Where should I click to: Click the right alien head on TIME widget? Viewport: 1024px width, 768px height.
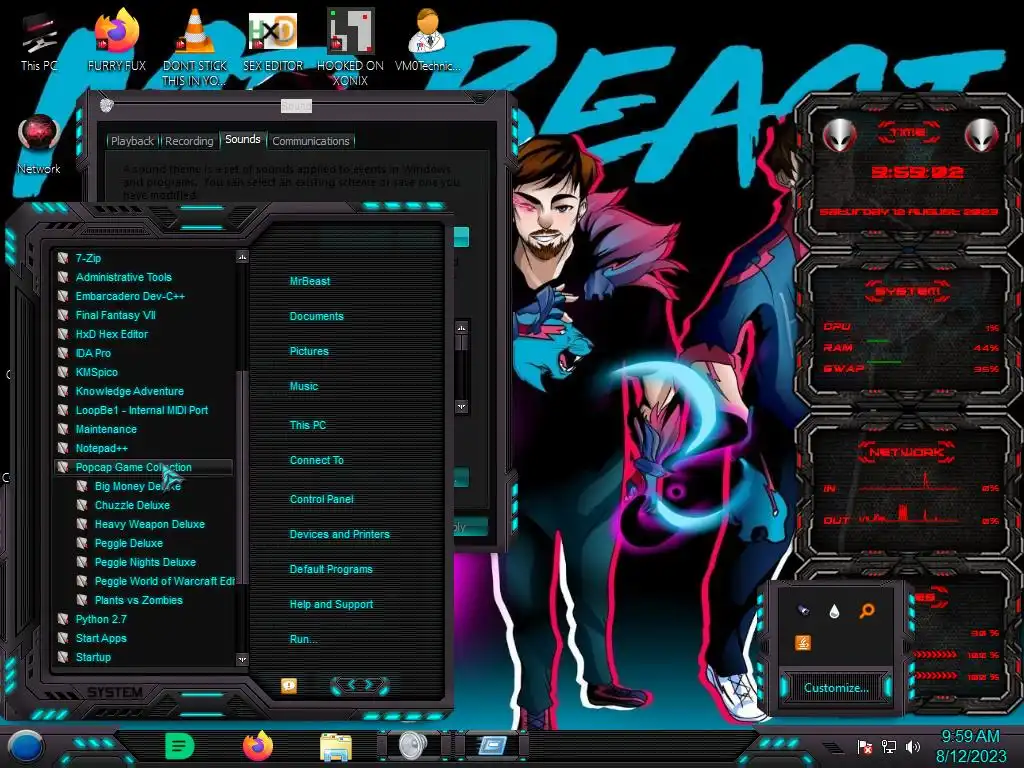click(x=982, y=135)
